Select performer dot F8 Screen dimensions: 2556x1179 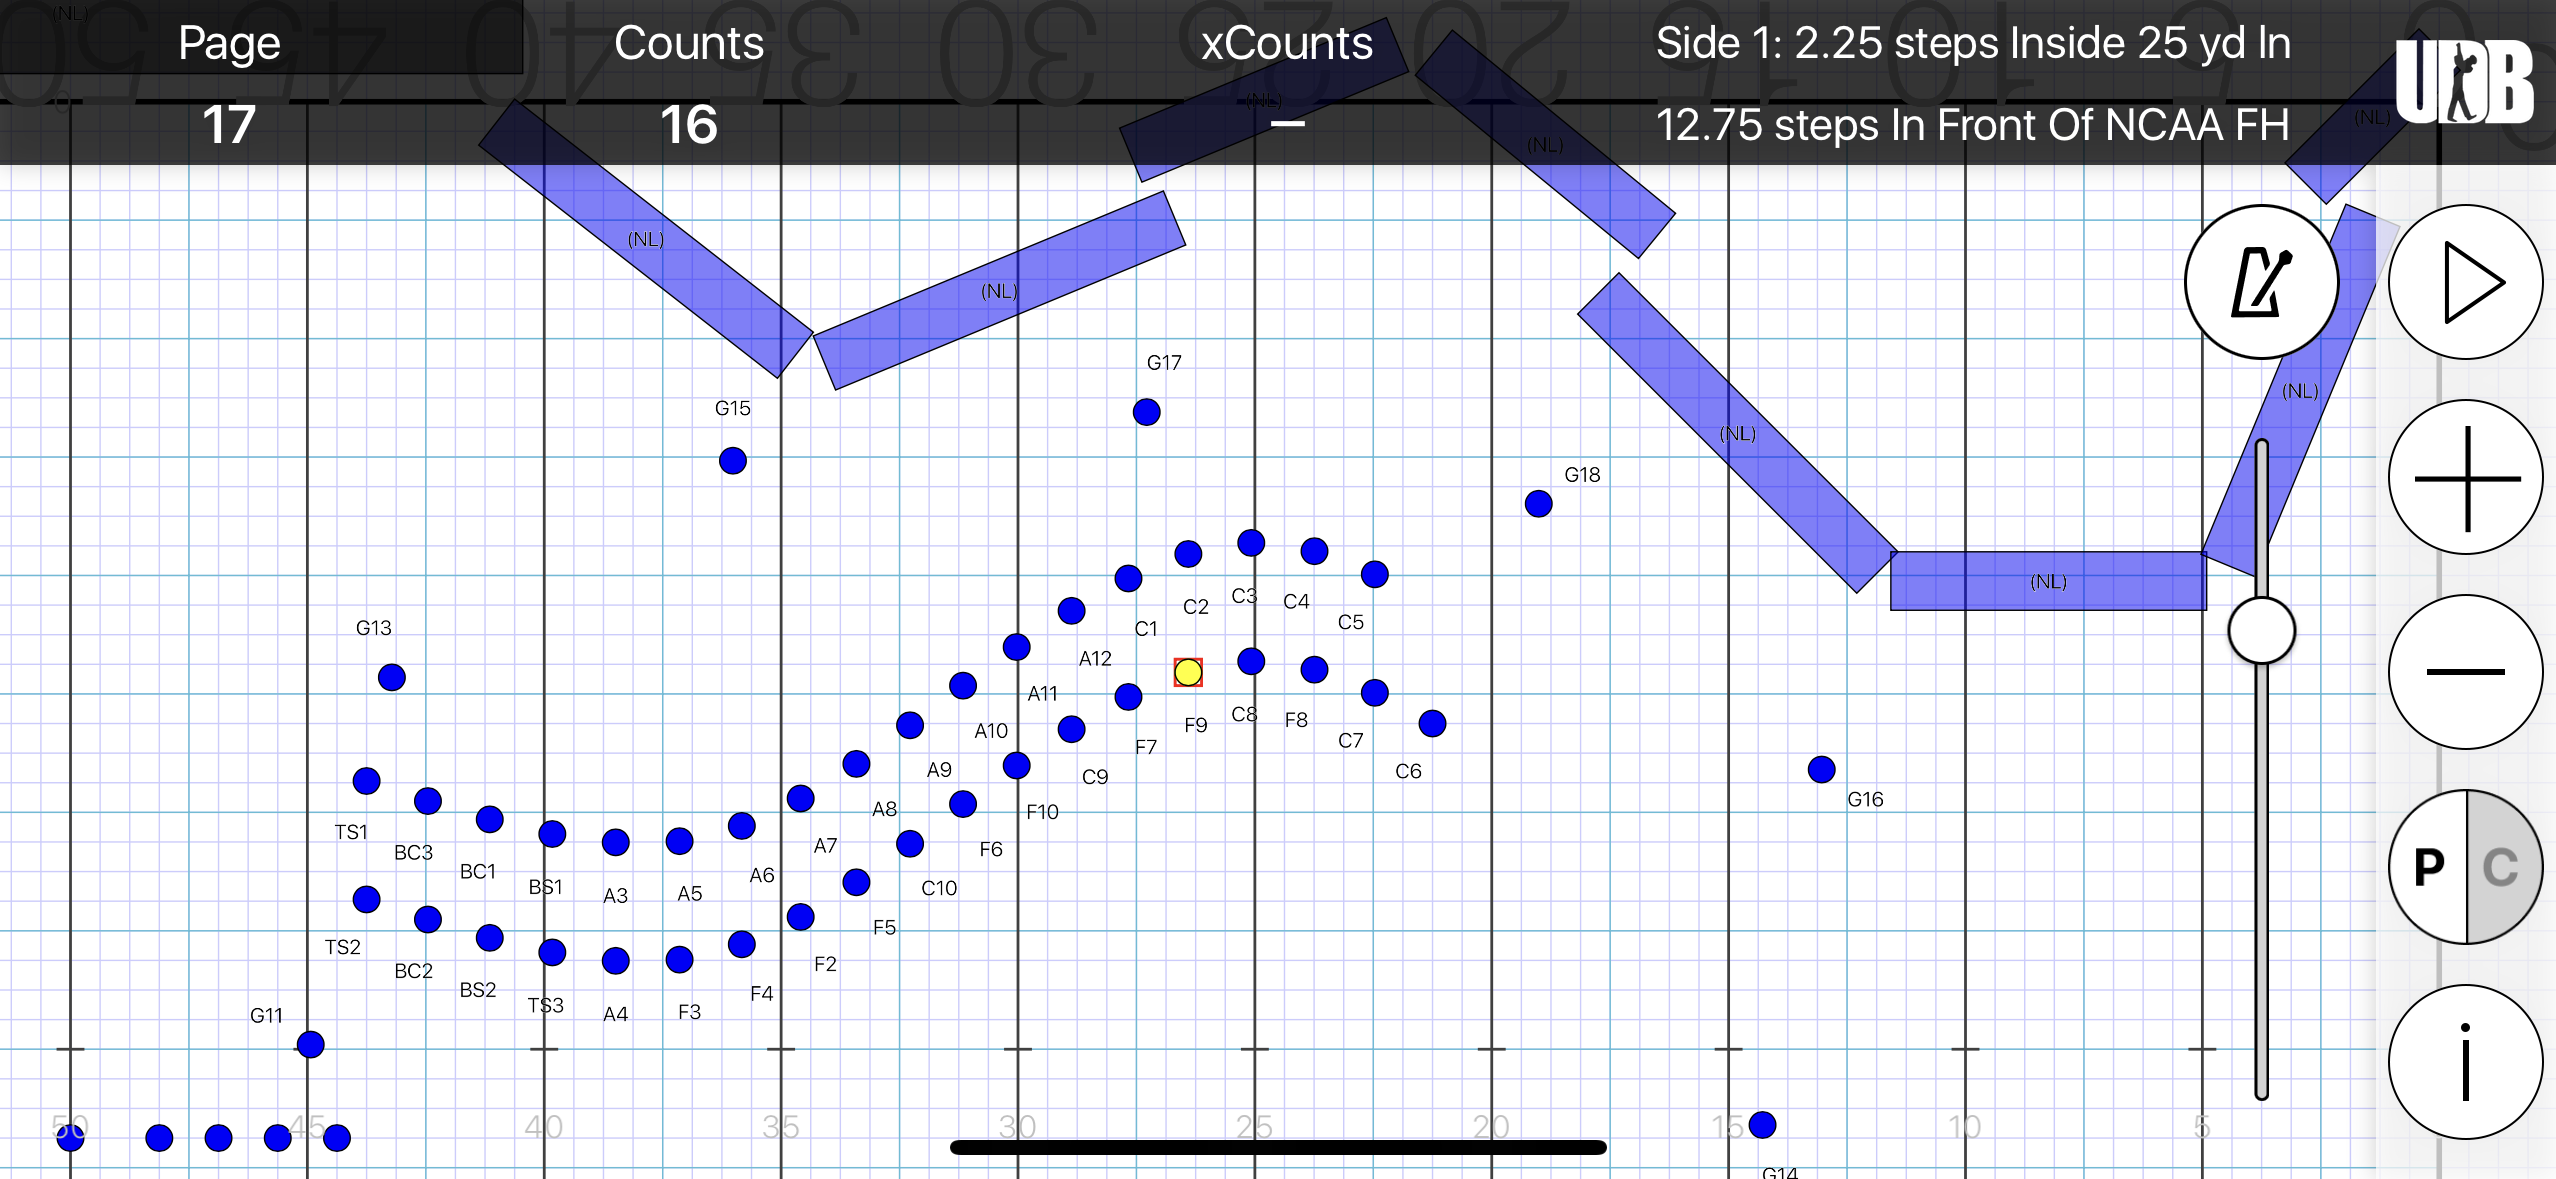(x=1315, y=670)
